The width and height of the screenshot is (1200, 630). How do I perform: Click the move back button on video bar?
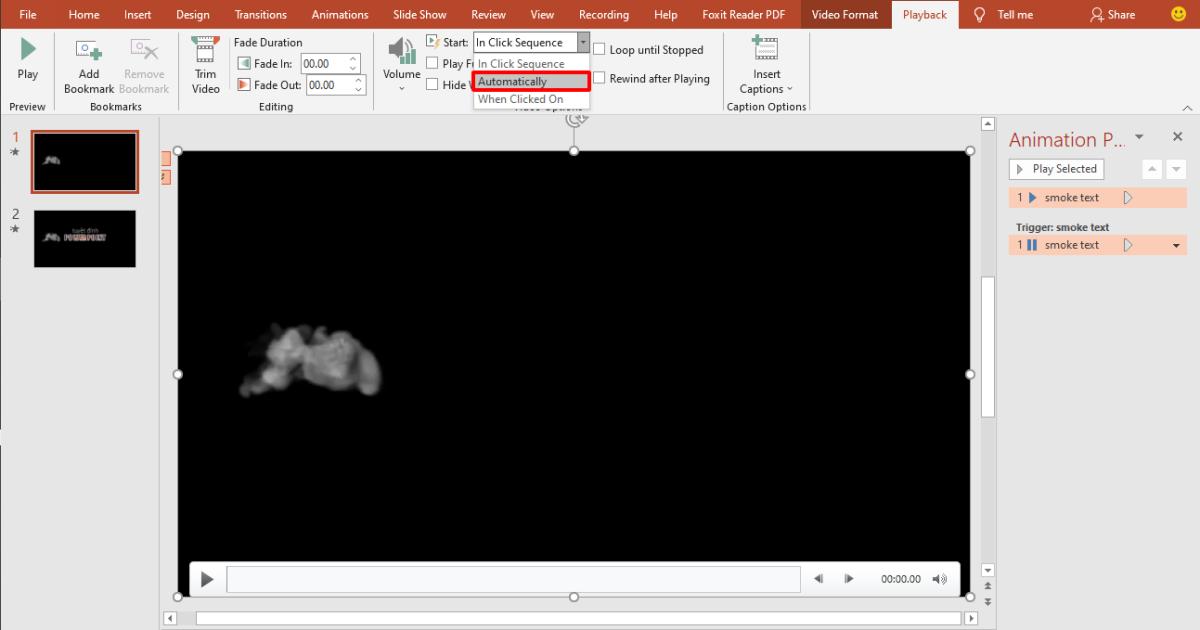click(x=818, y=579)
